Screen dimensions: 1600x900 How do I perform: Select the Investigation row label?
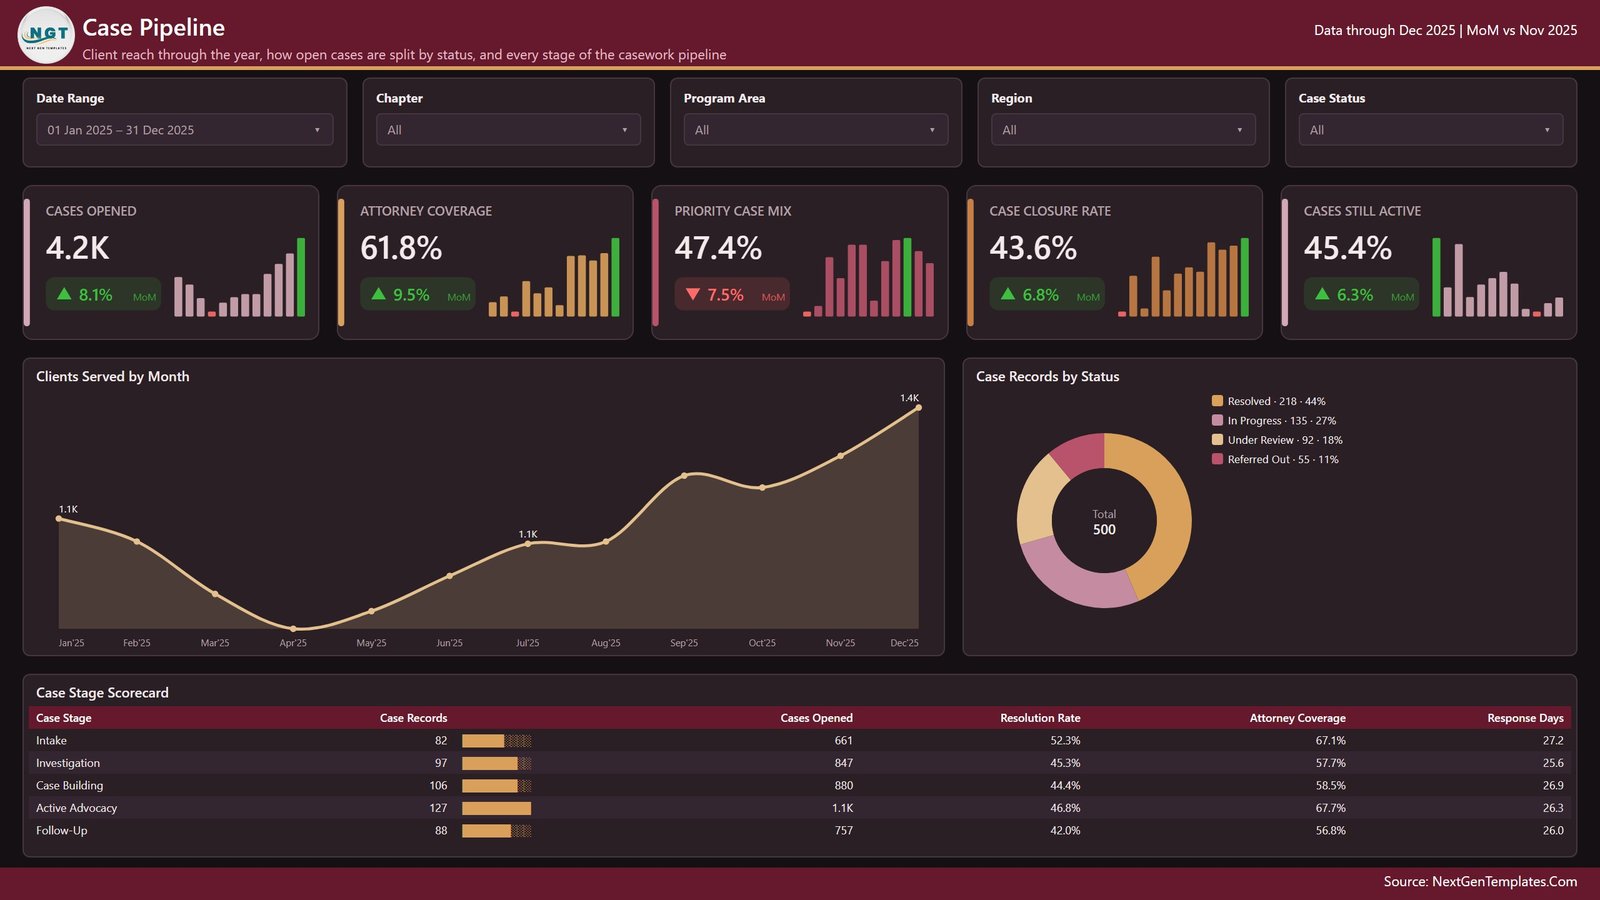pos(68,763)
